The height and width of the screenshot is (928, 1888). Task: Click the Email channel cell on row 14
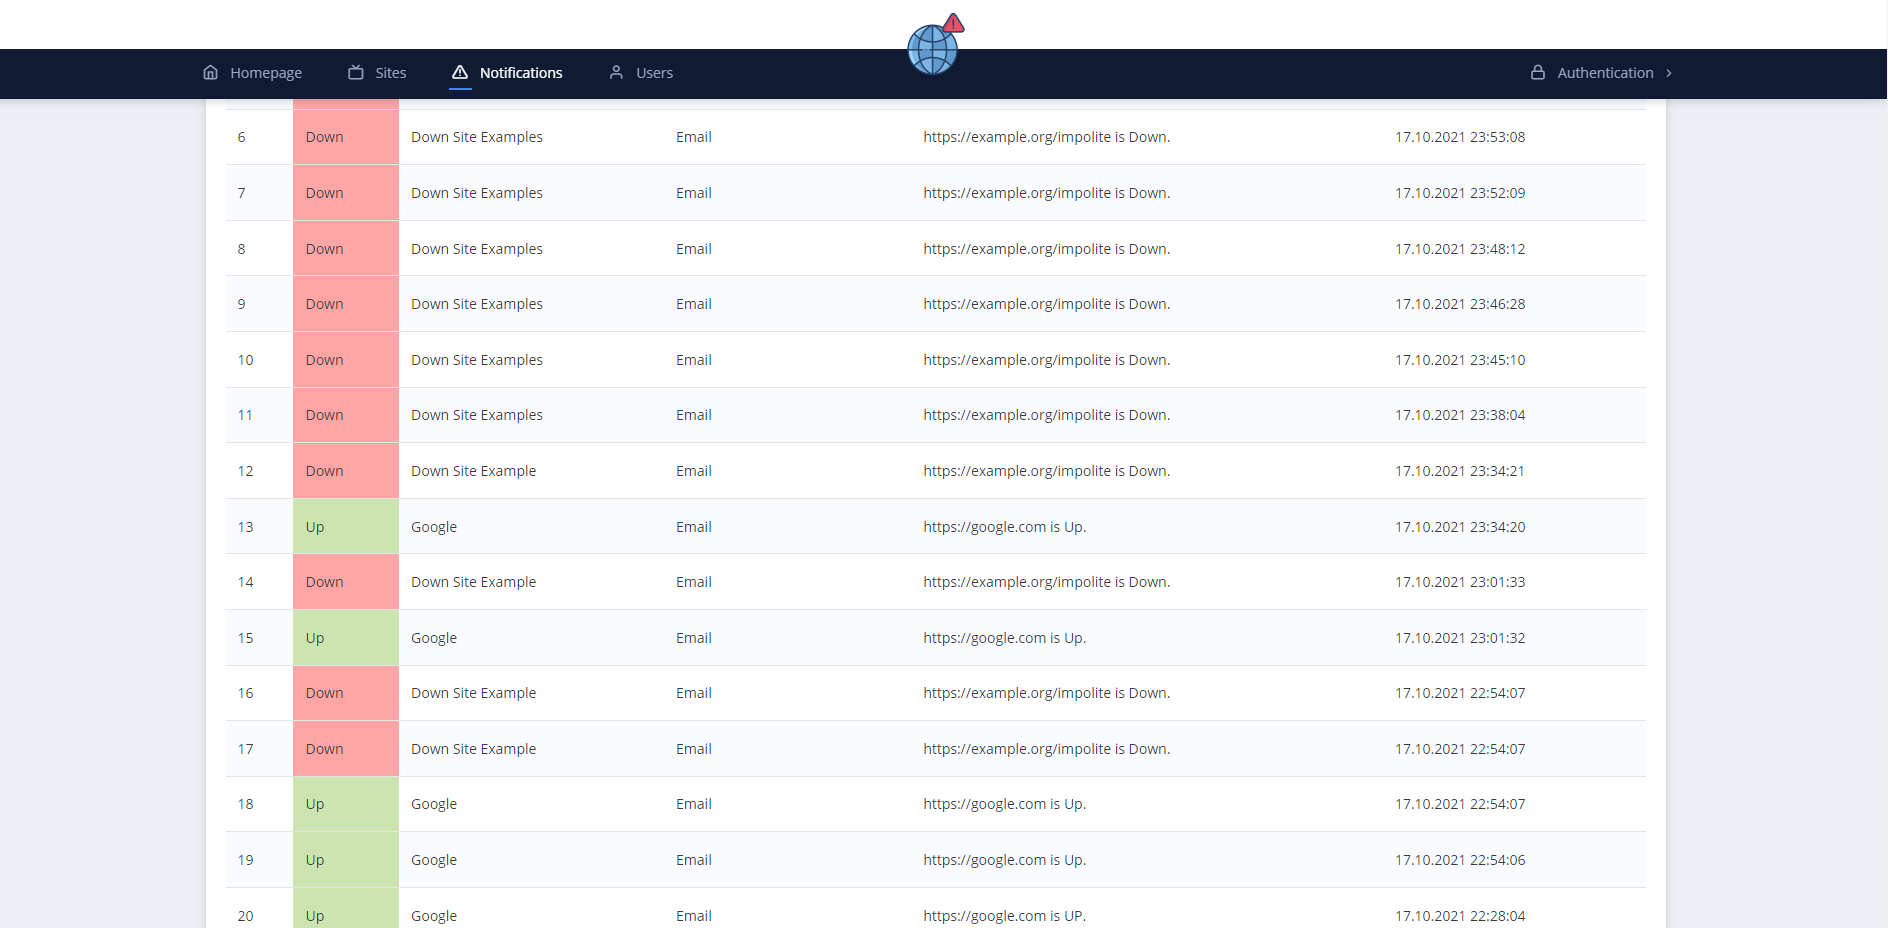pyautogui.click(x=694, y=581)
